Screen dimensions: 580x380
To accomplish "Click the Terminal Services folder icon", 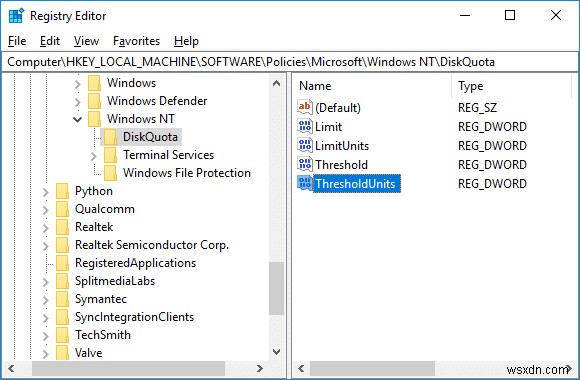I will 111,155.
